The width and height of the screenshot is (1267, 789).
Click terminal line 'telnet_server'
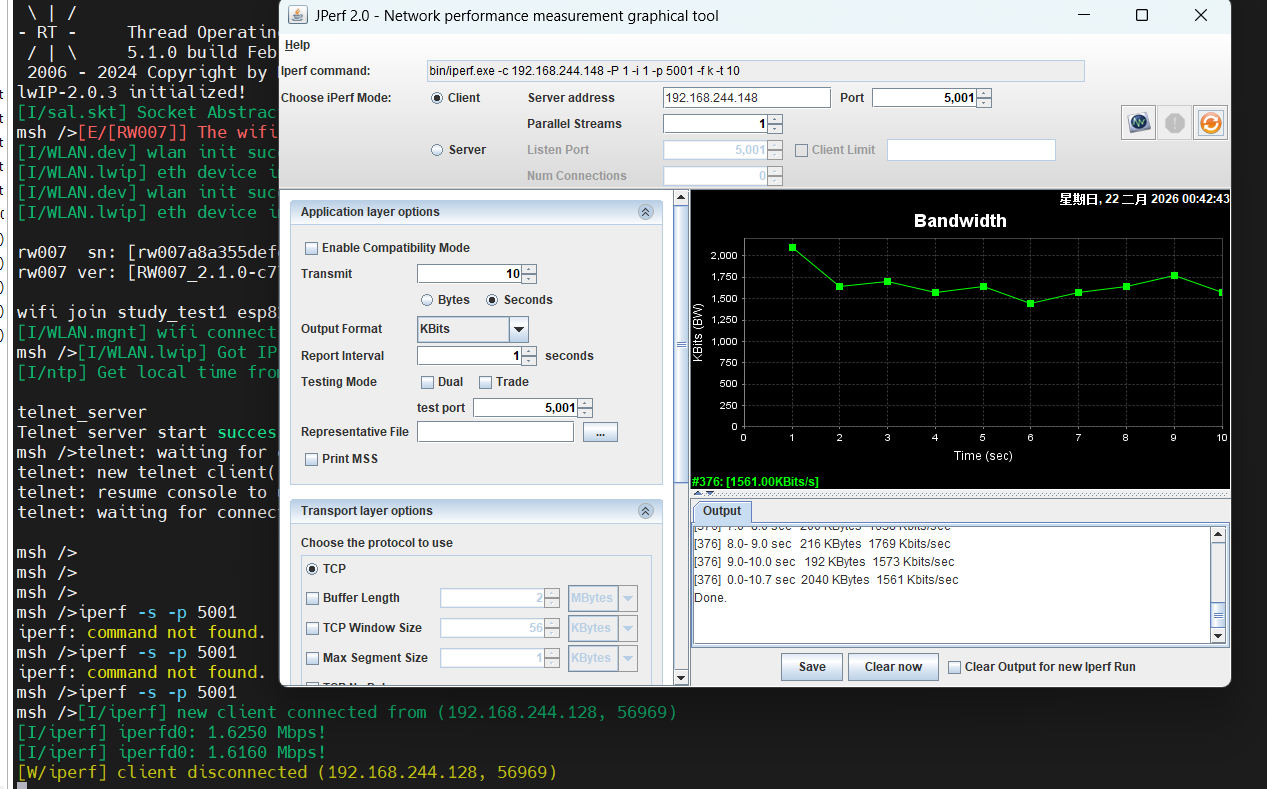[x=82, y=412]
